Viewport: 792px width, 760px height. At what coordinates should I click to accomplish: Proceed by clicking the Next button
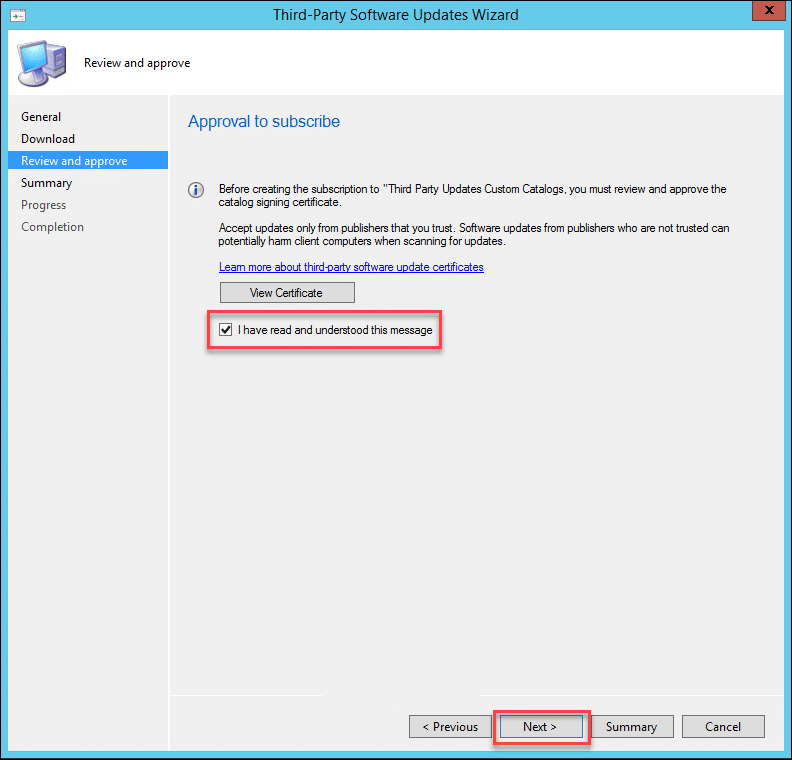540,727
